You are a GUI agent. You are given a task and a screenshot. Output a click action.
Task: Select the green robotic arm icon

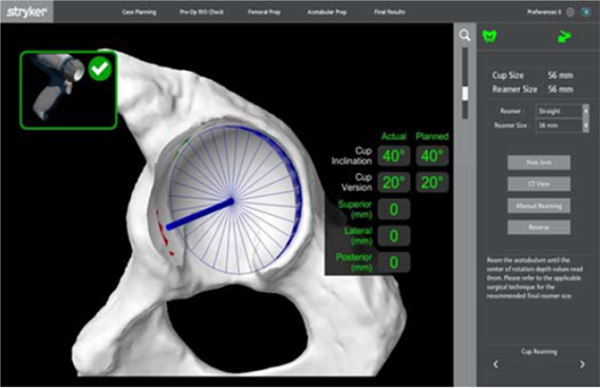pyautogui.click(x=564, y=36)
